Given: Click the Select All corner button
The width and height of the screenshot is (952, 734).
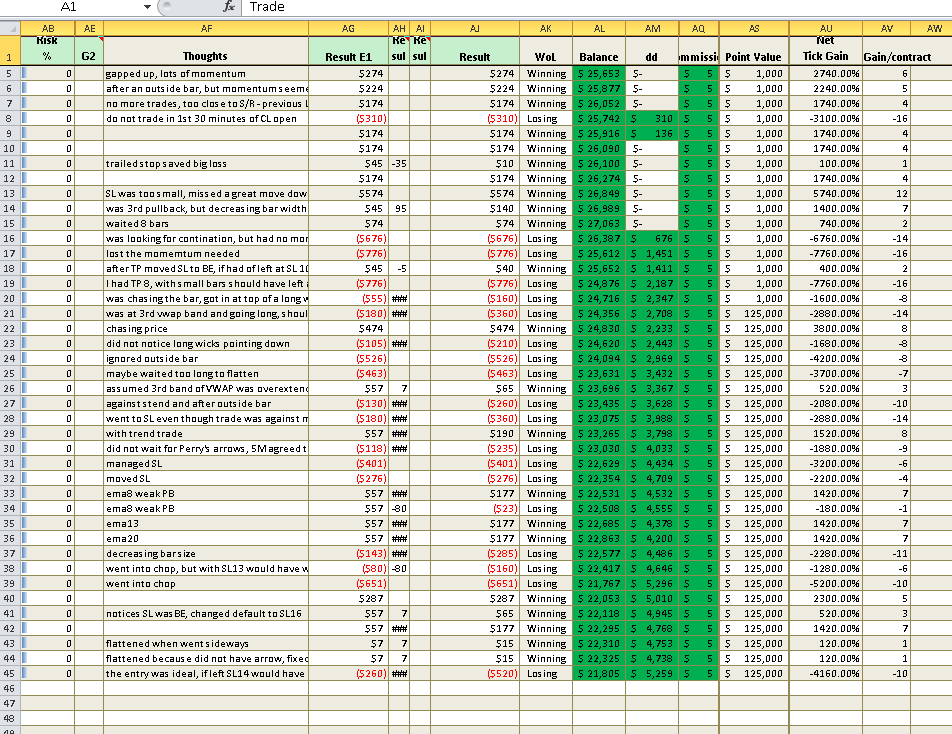Looking at the screenshot, I should pyautogui.click(x=10, y=29).
